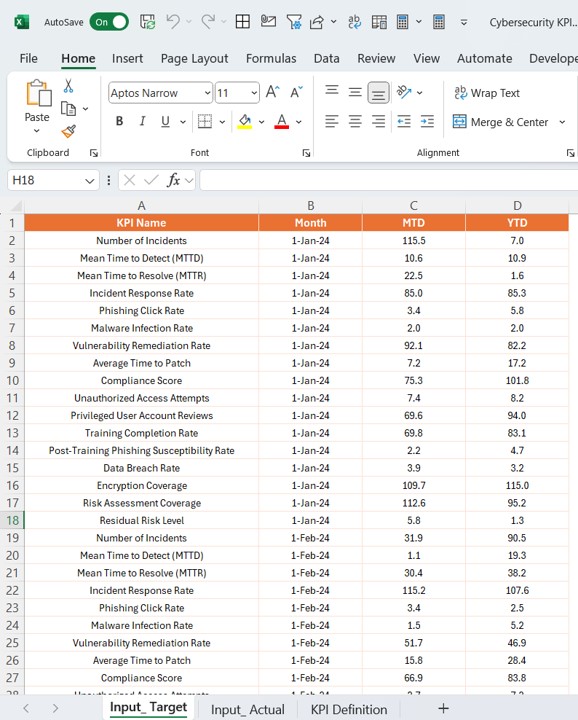Screen dimensions: 578x720
Task: Open the Font settings dialog launcher
Action: (x=306, y=153)
